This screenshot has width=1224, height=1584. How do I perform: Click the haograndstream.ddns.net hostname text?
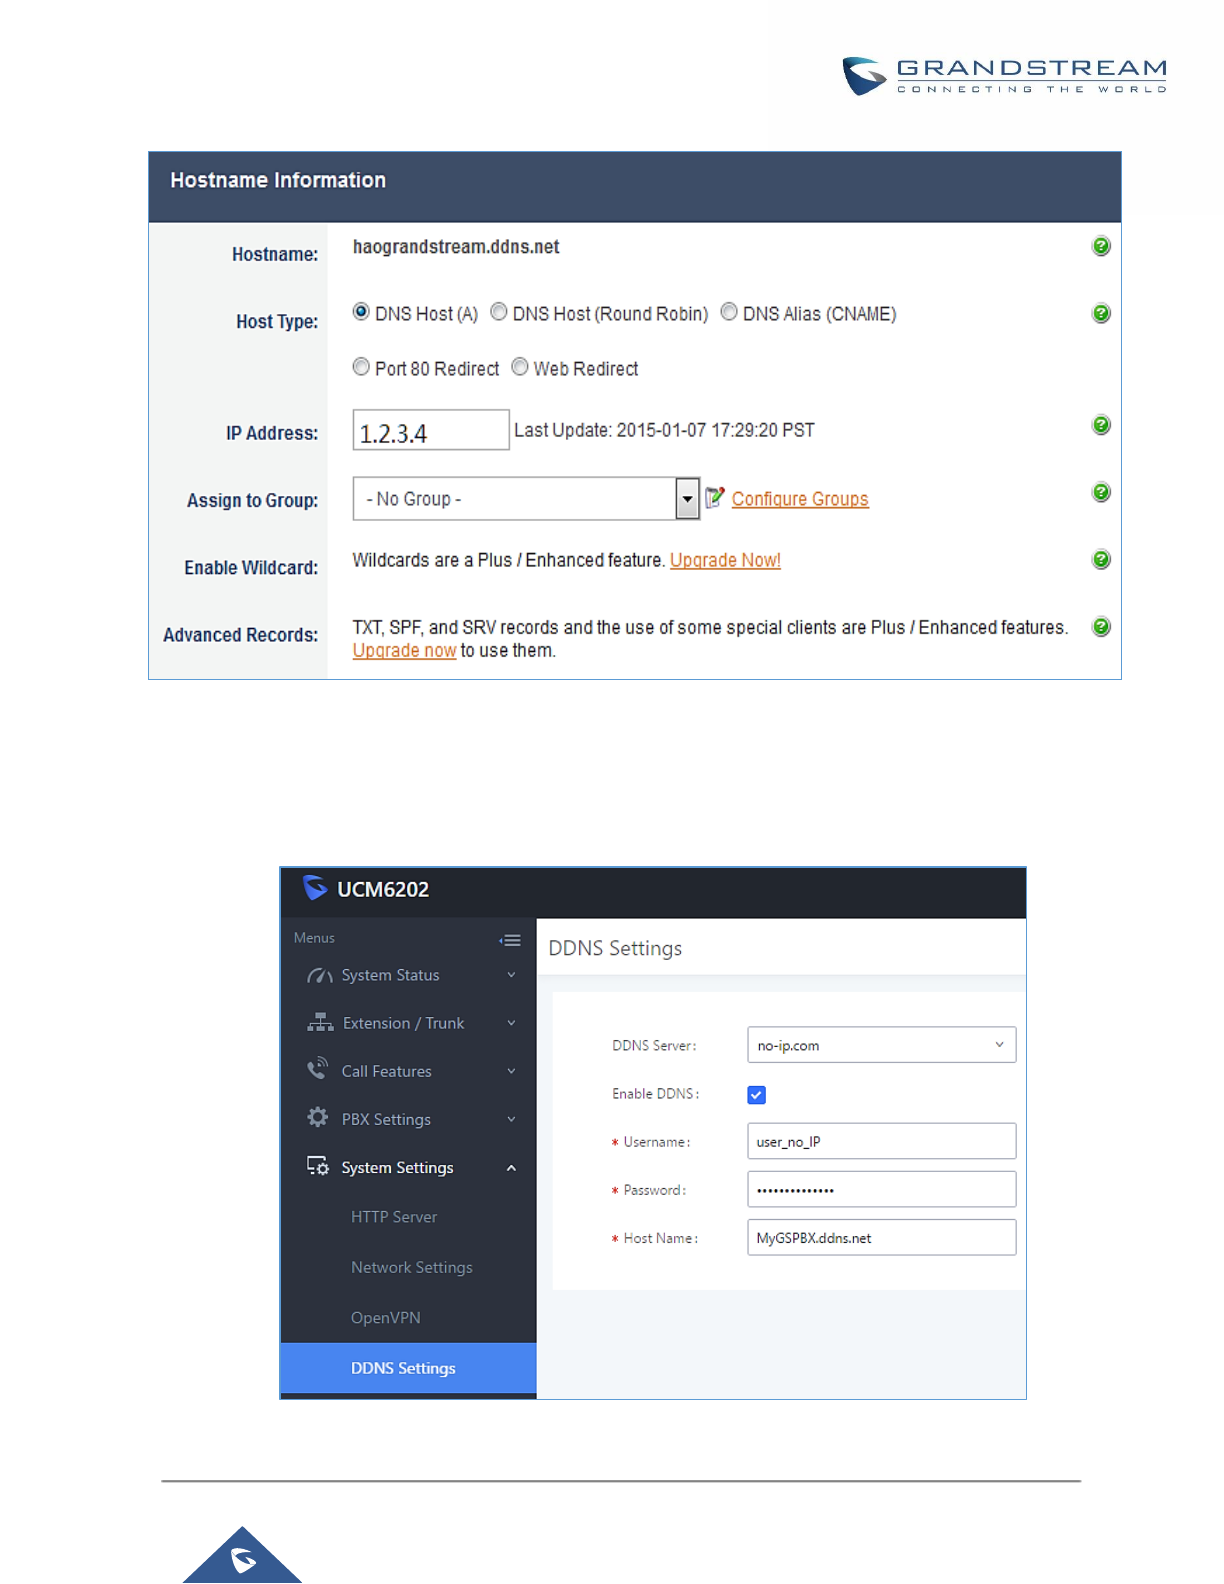(x=456, y=247)
